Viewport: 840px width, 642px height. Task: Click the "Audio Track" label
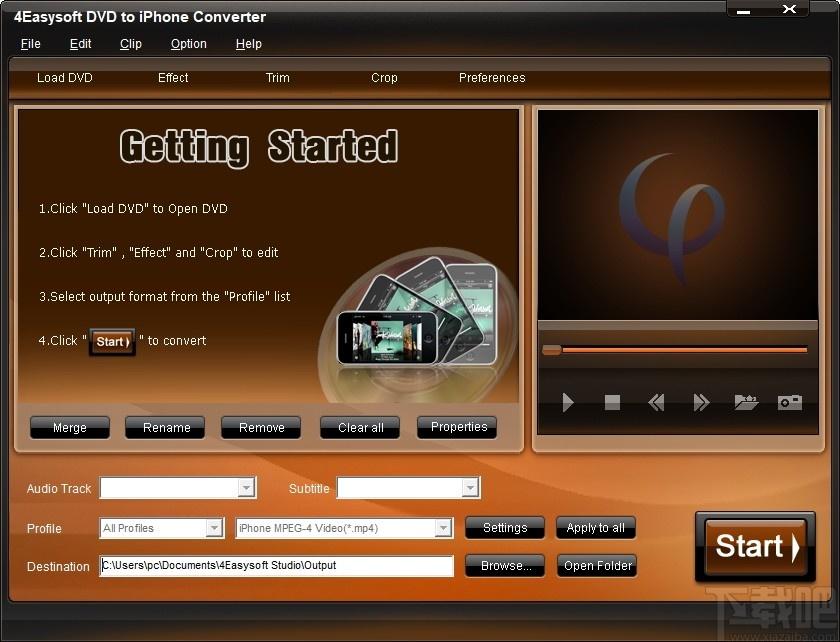pos(59,489)
